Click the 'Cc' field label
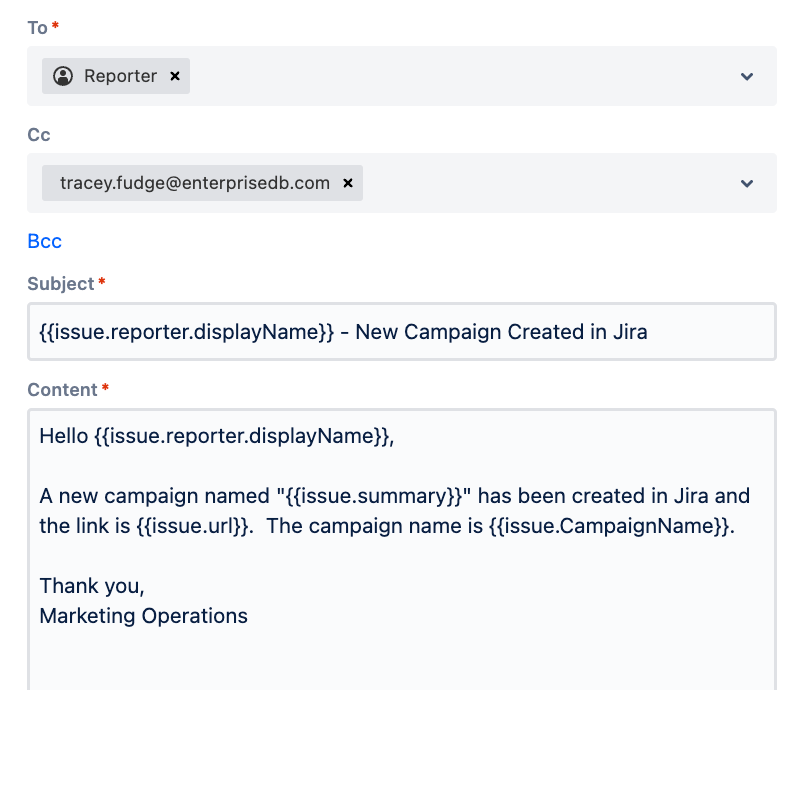Image resolution: width=804 pixels, height=798 pixels. click(x=39, y=135)
